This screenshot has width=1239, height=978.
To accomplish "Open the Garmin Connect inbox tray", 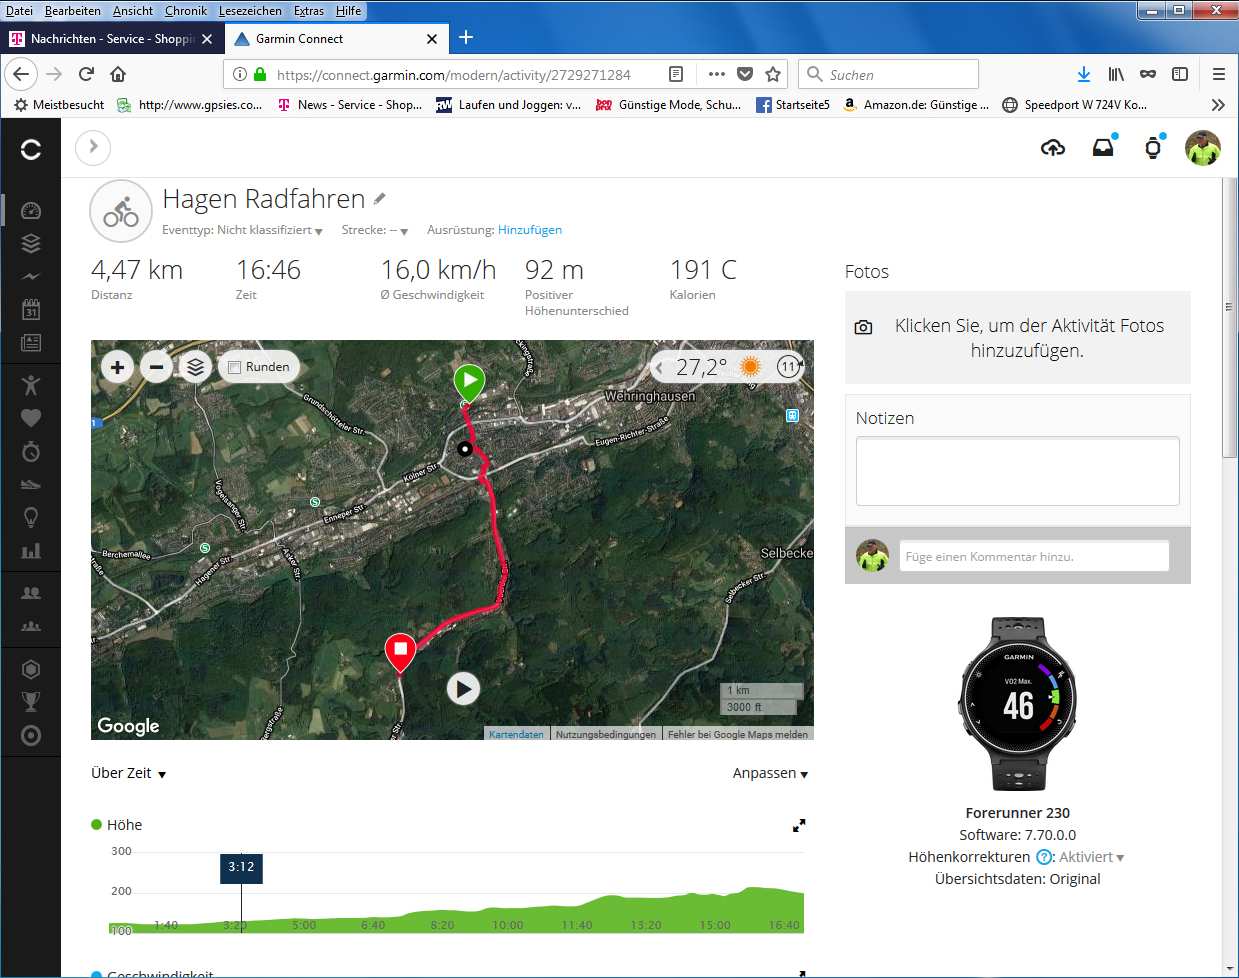I will [1103, 148].
